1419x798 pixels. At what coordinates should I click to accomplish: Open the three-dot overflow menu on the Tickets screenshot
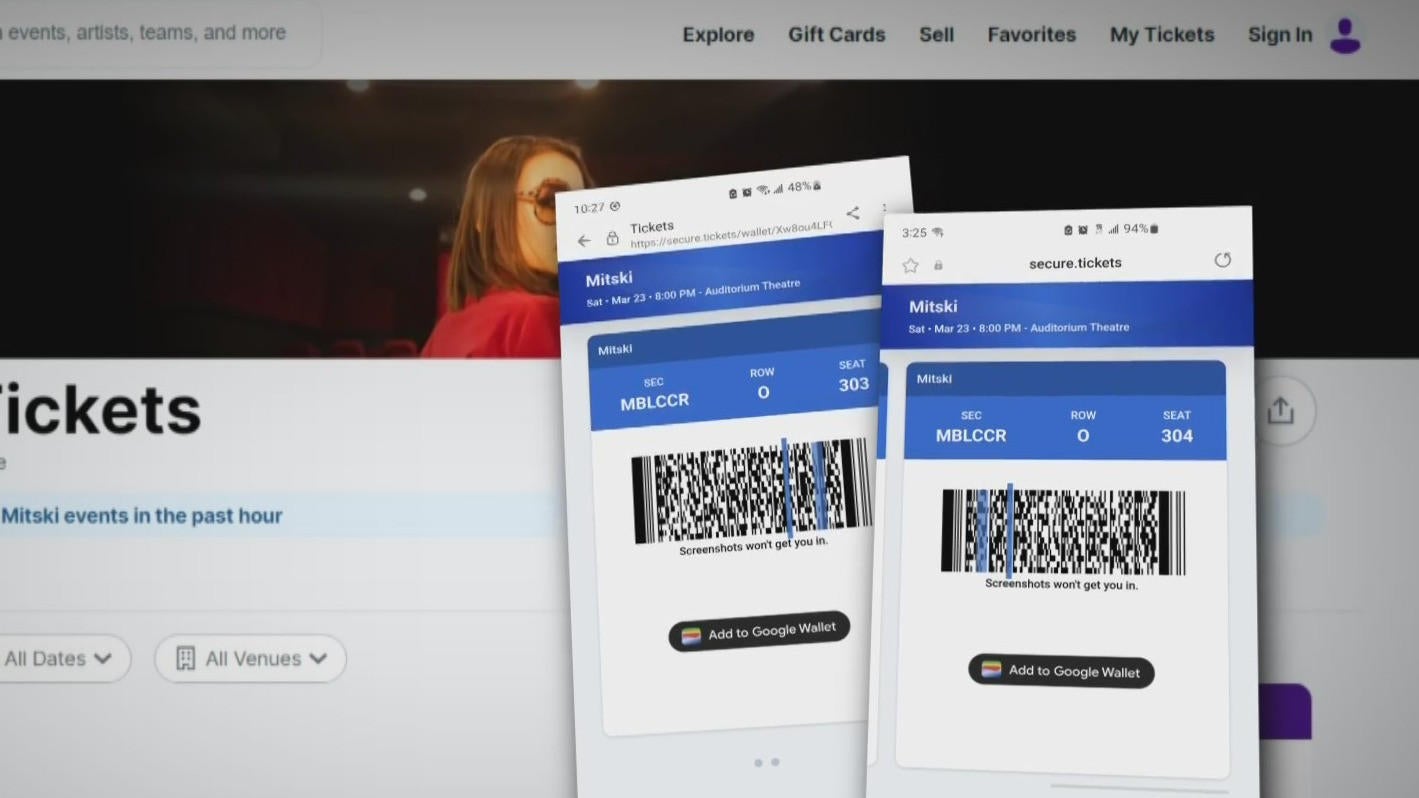pyautogui.click(x=885, y=208)
